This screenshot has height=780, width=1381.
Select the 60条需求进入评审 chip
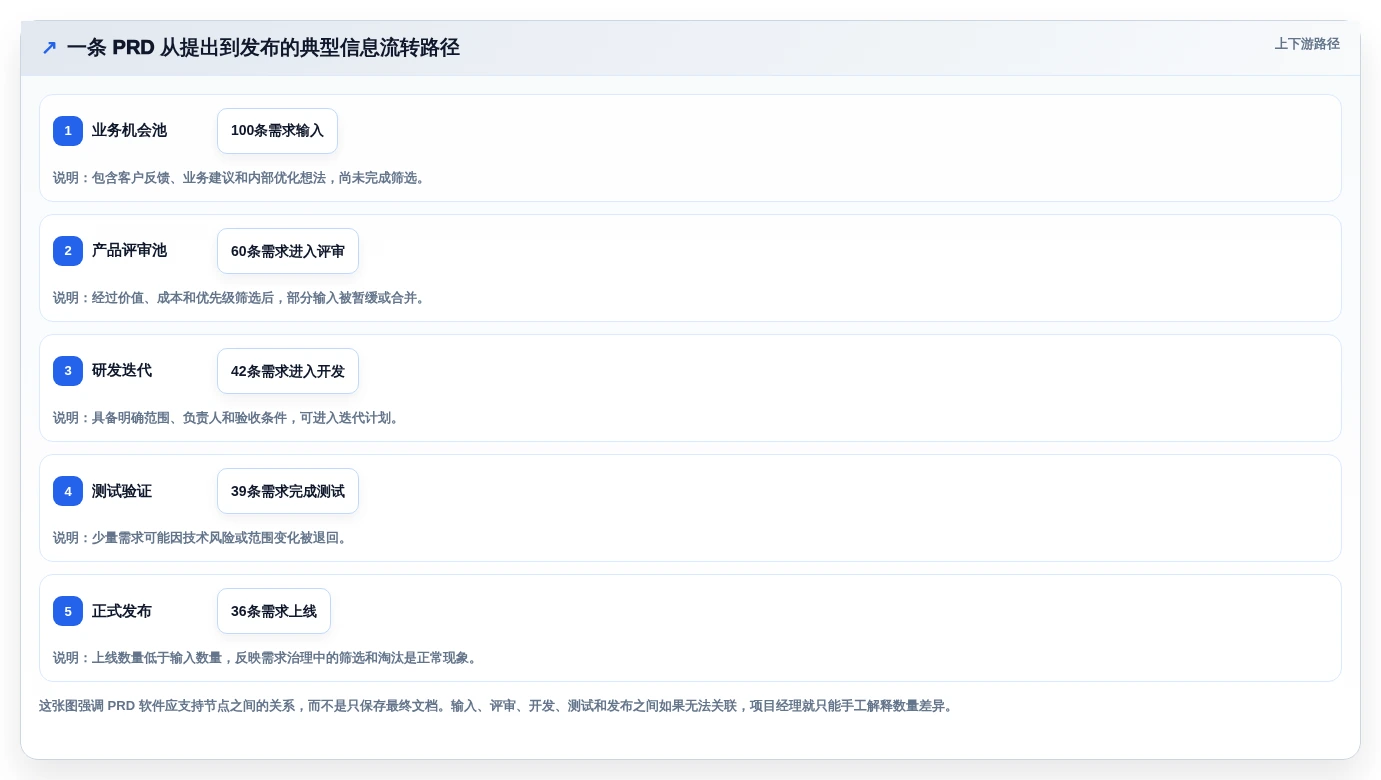pos(288,251)
